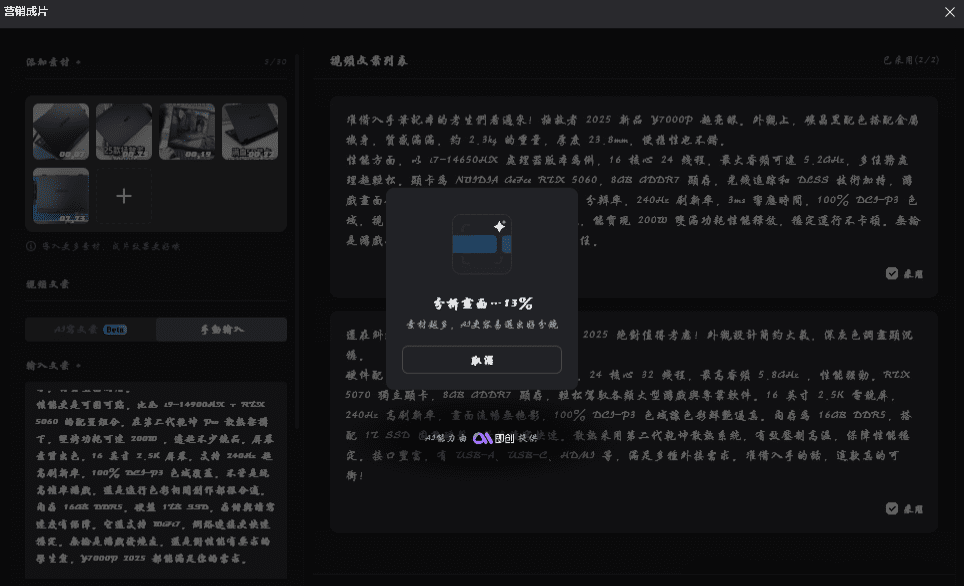Click the 营销成片 title text
The height and width of the screenshot is (586, 964).
[26, 11]
